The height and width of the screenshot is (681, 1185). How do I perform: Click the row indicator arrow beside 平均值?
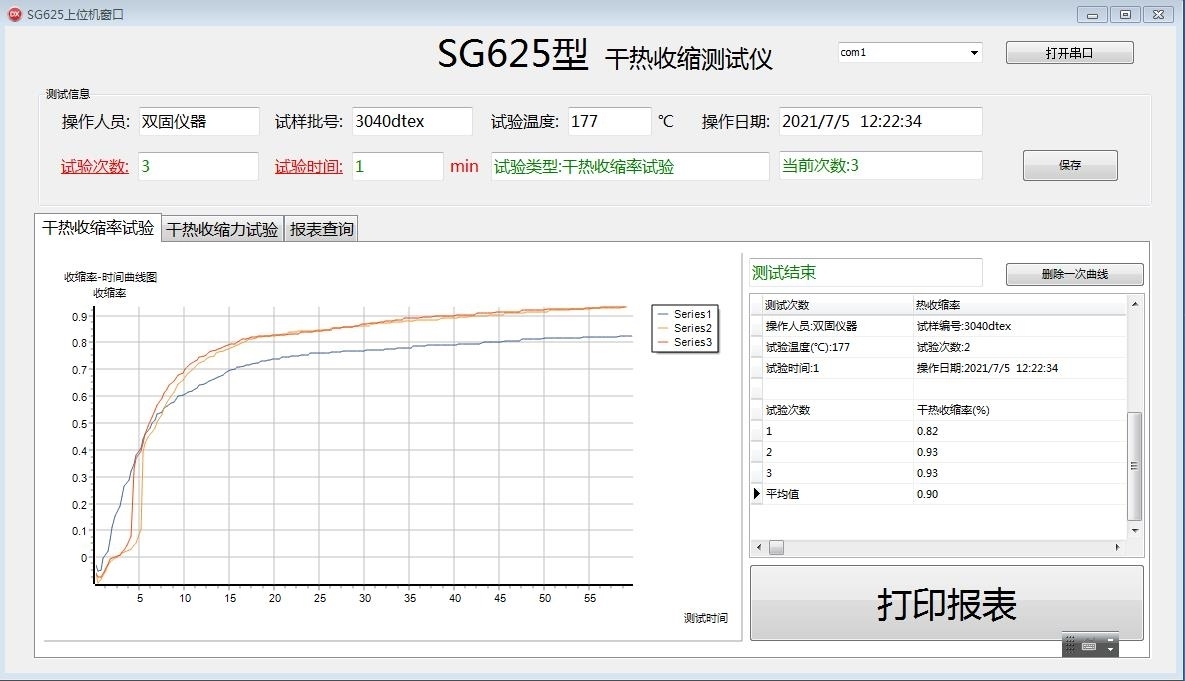tap(756, 494)
